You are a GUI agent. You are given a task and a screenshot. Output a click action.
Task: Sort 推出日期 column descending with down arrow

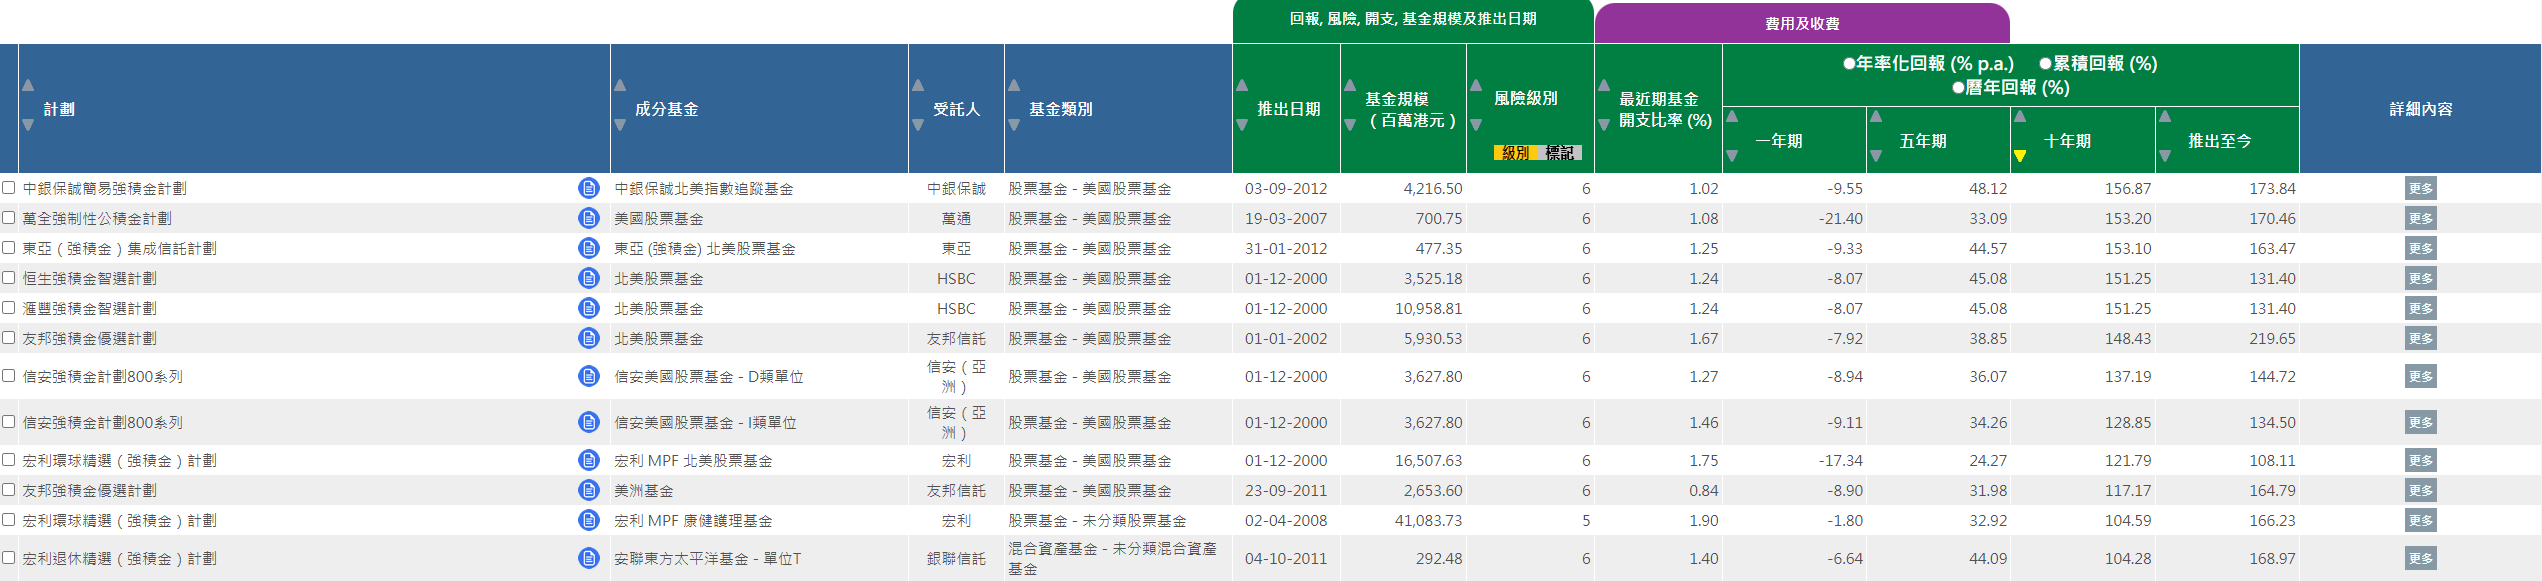point(1242,125)
